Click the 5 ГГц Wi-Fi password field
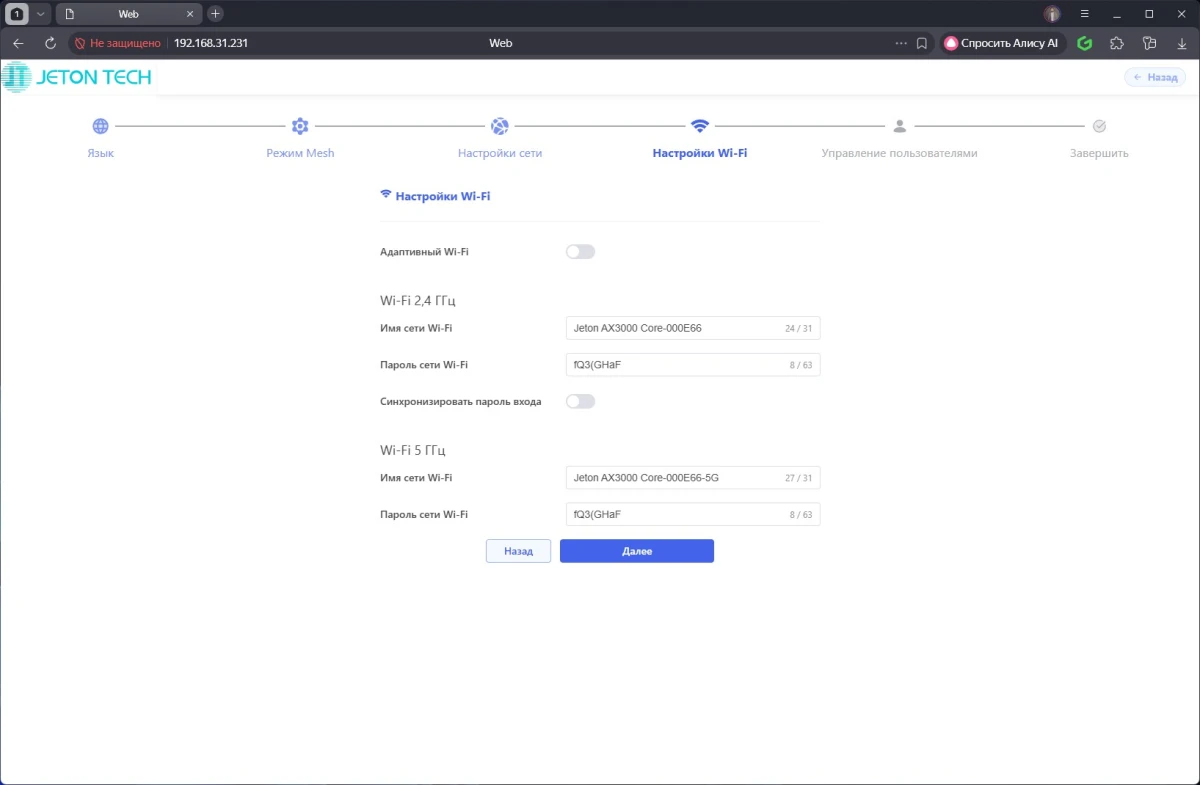Viewport: 1200px width, 785px height. [x=675, y=515]
